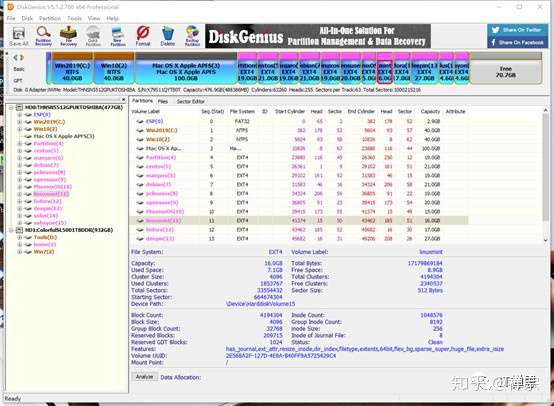
Task: Open the File menu
Action: 11,18
